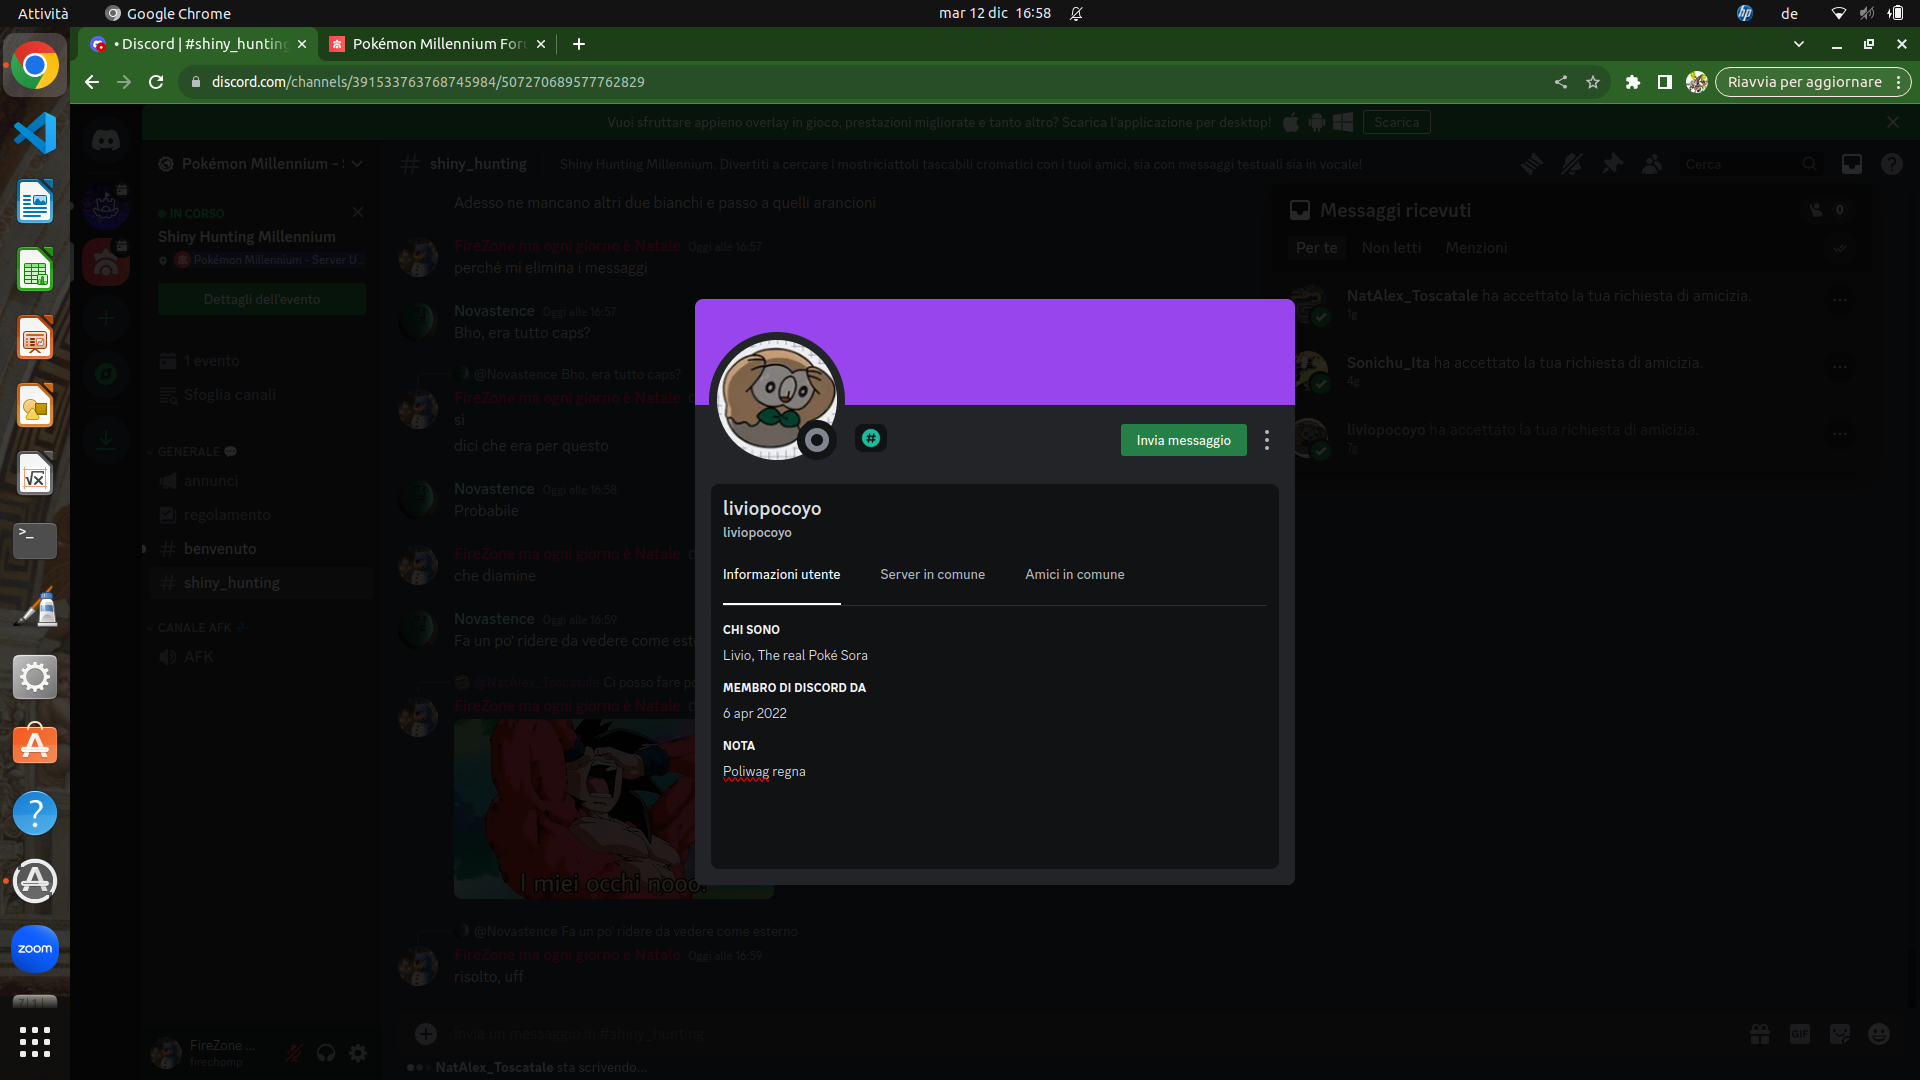Screen dimensions: 1920x1080
Task: Open Discord home direct messages icon
Action: pos(106,141)
